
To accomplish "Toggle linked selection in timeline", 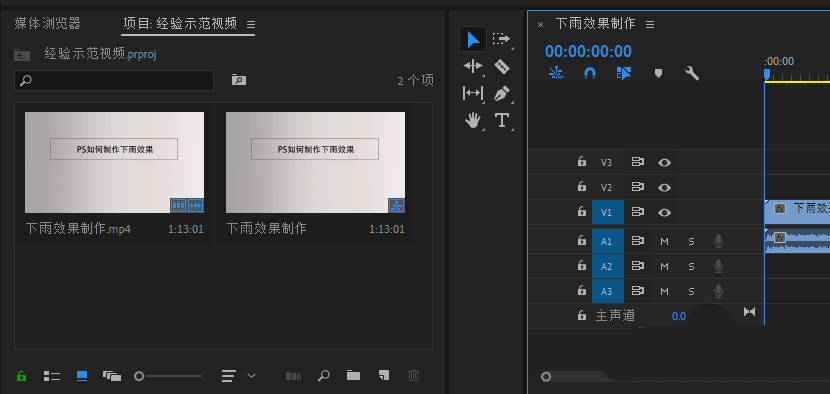I will [x=624, y=73].
